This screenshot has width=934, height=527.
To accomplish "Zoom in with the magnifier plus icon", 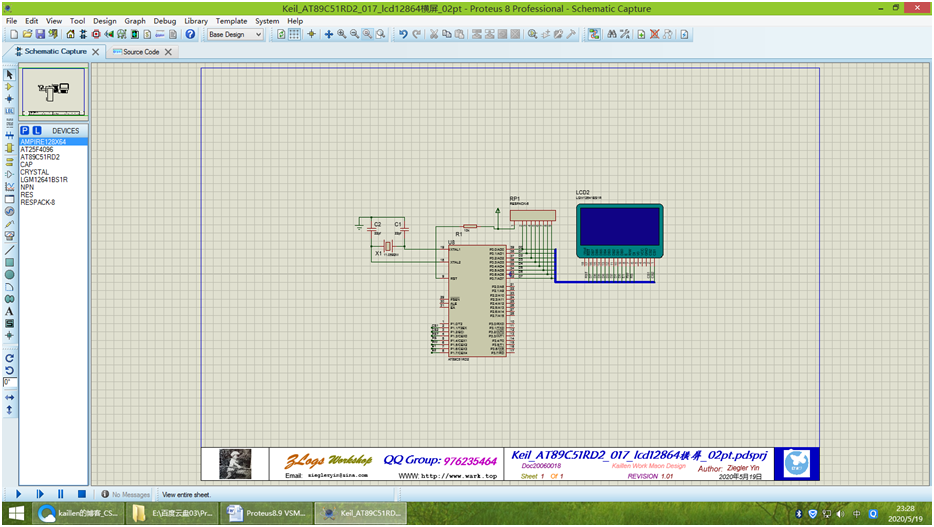I will click(341, 35).
